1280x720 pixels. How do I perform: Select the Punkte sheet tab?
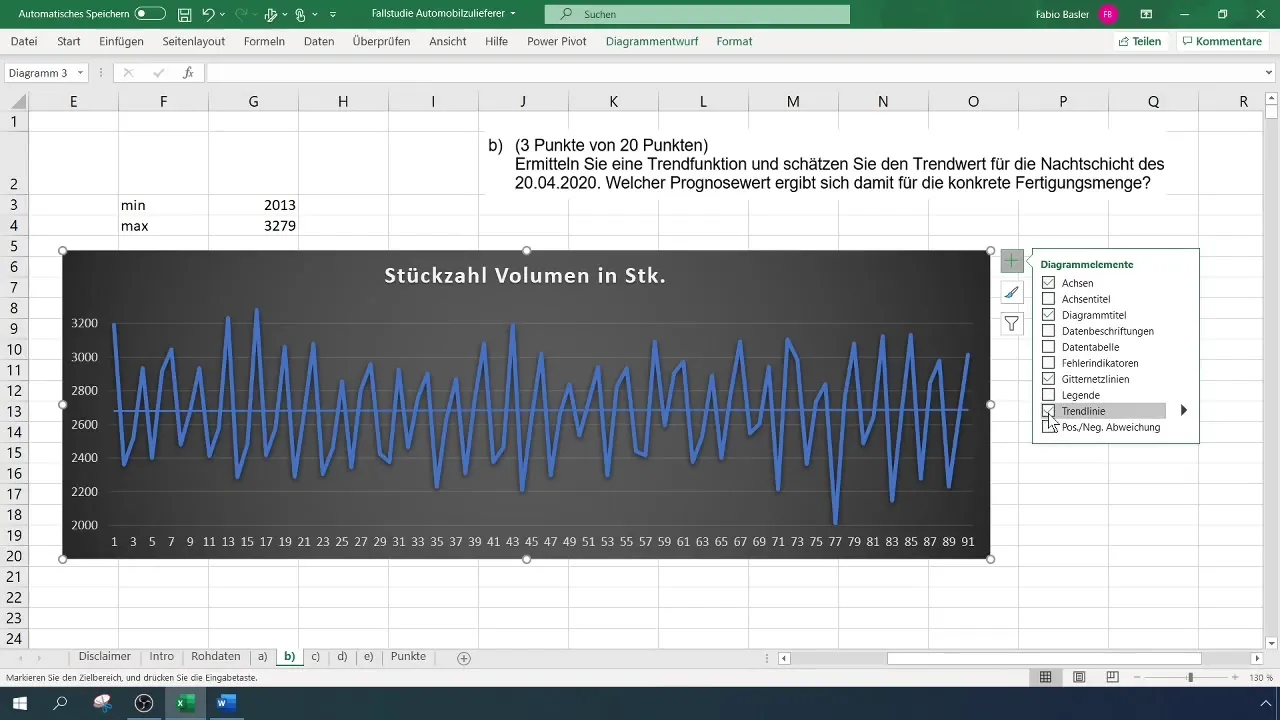408,657
